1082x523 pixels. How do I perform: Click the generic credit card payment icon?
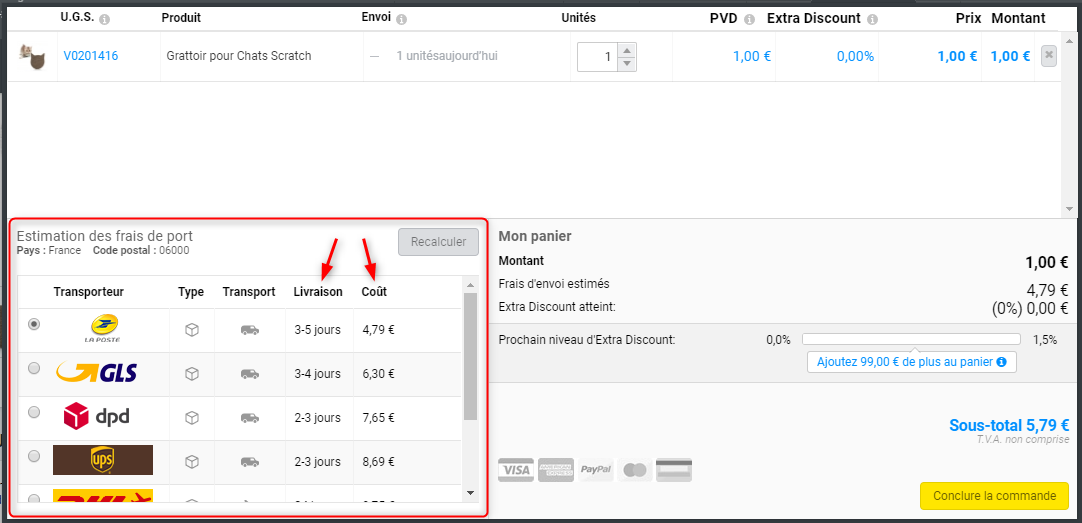673,470
